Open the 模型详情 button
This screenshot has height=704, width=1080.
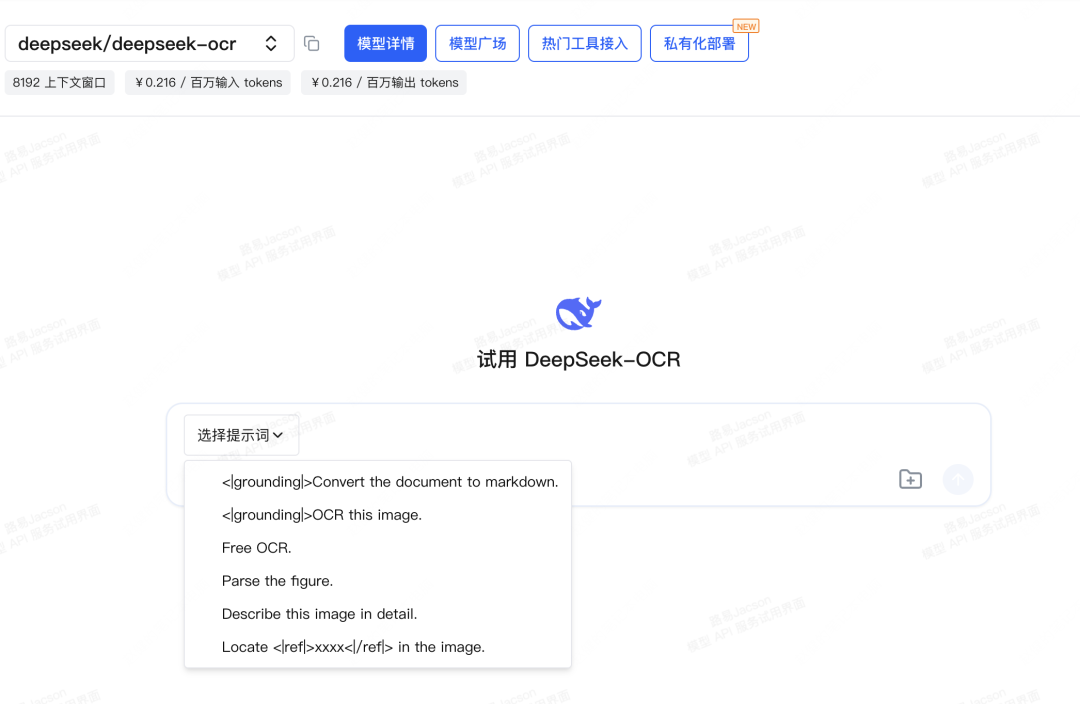coord(386,43)
